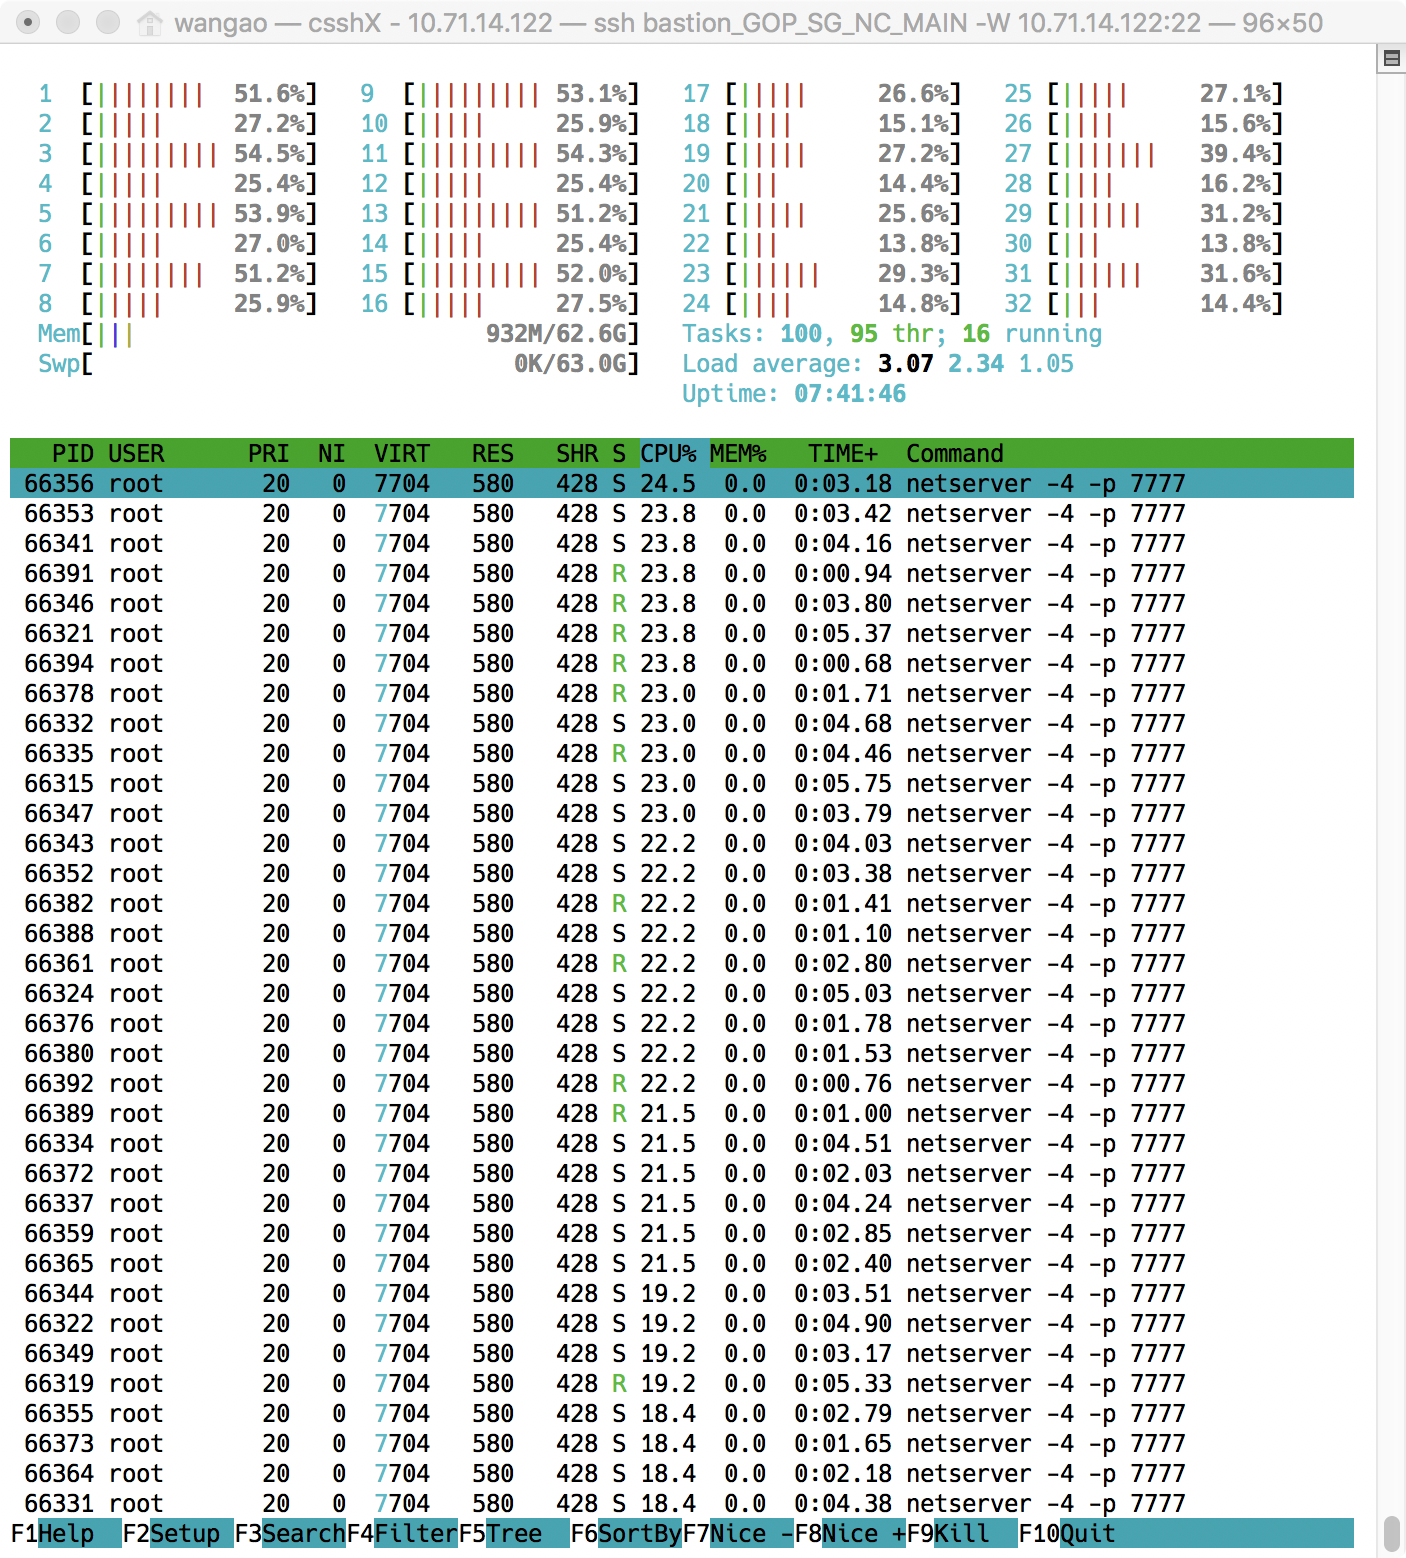Sort by the USER column header
1406x1558 pixels.
136,453
